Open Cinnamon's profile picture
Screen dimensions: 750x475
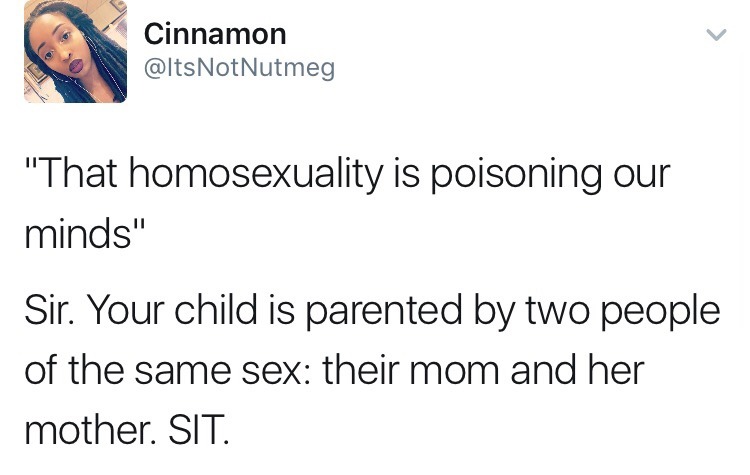point(76,51)
